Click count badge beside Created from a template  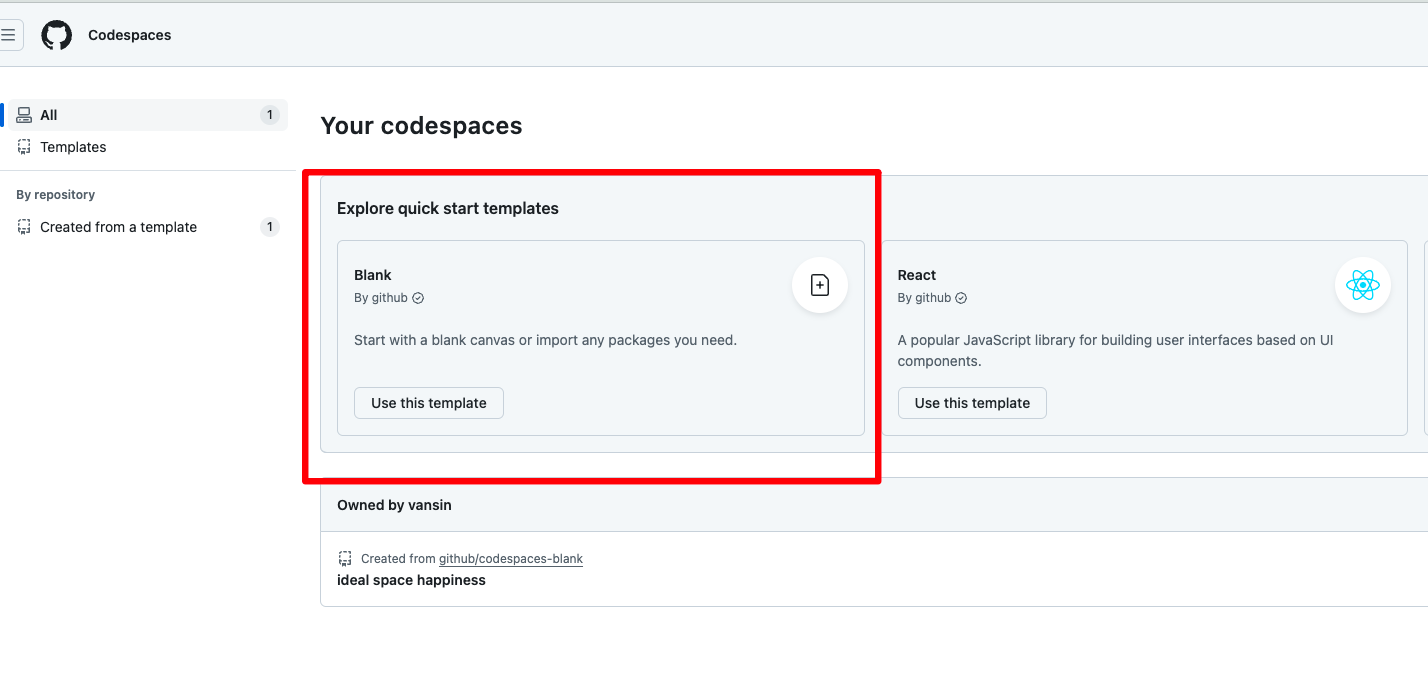click(x=269, y=227)
